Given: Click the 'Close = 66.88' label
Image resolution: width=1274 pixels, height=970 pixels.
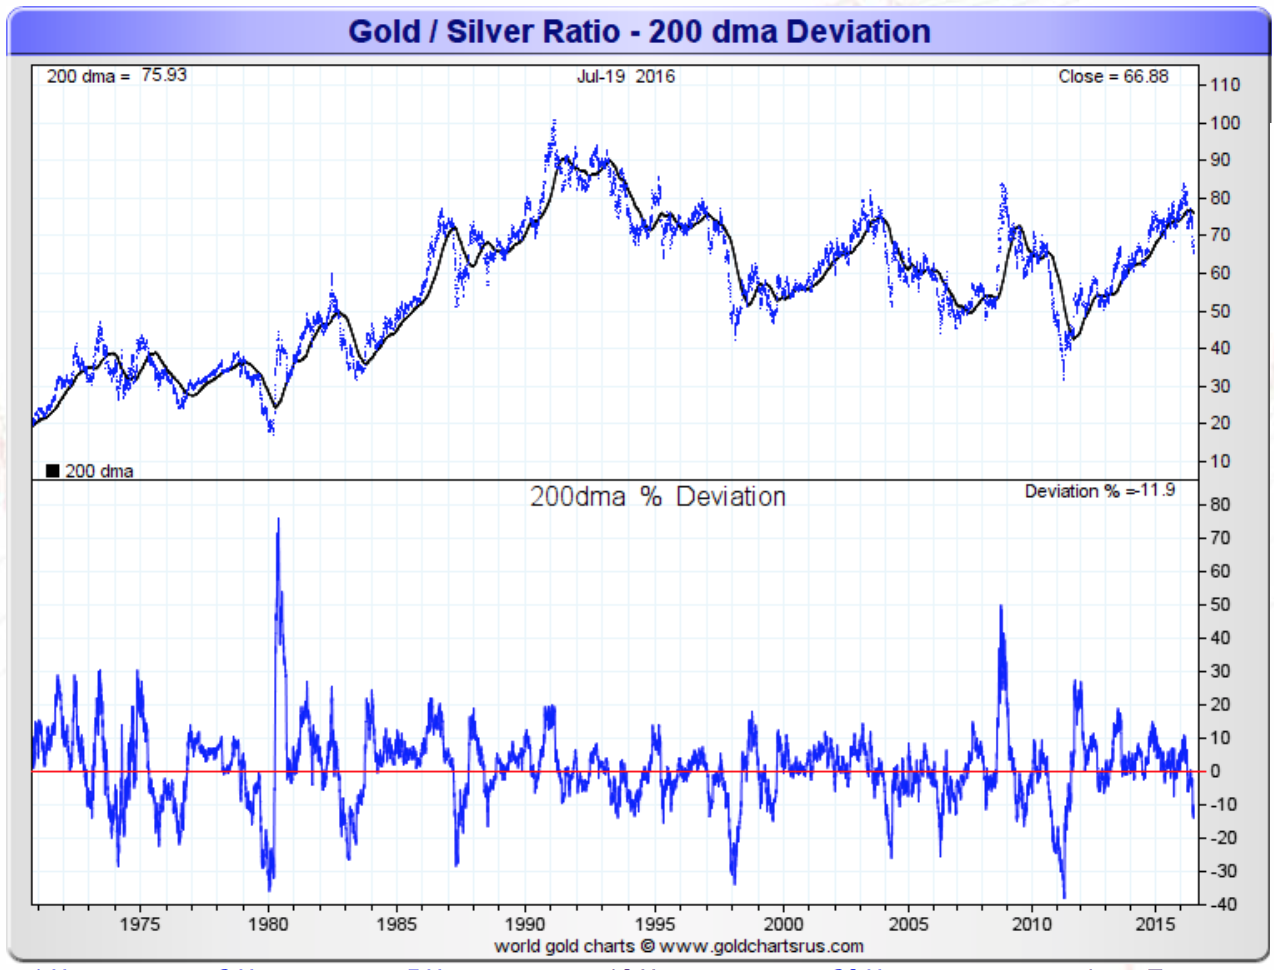Looking at the screenshot, I should pyautogui.click(x=1113, y=76).
